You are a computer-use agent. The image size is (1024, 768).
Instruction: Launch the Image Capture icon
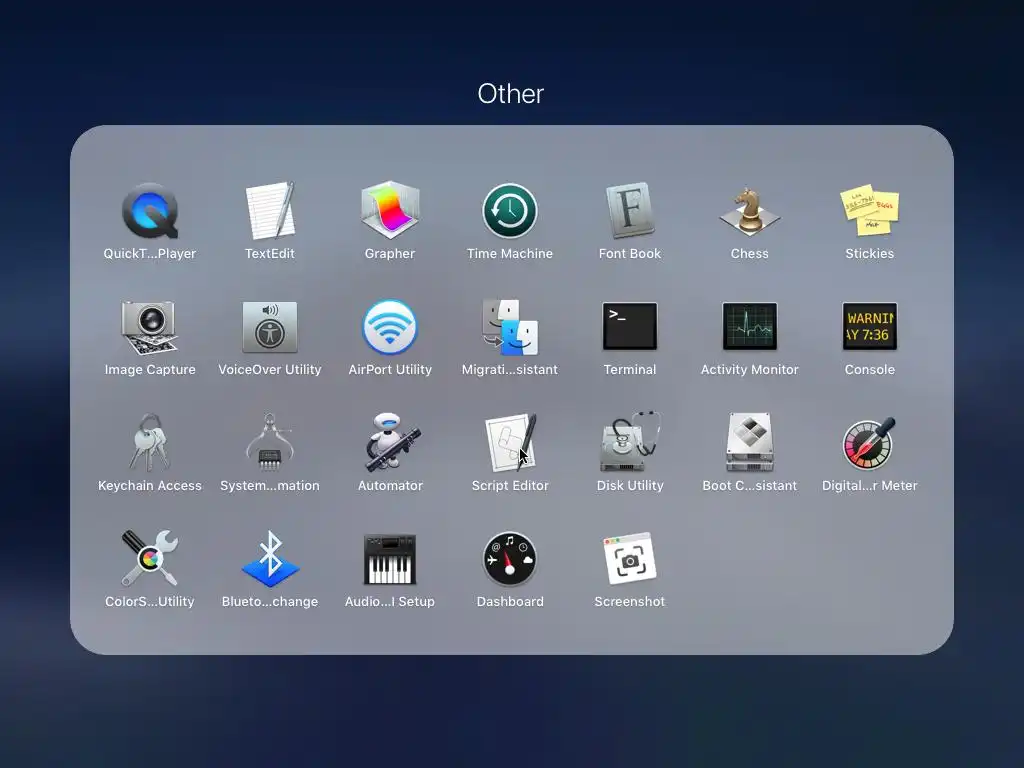tap(150, 327)
